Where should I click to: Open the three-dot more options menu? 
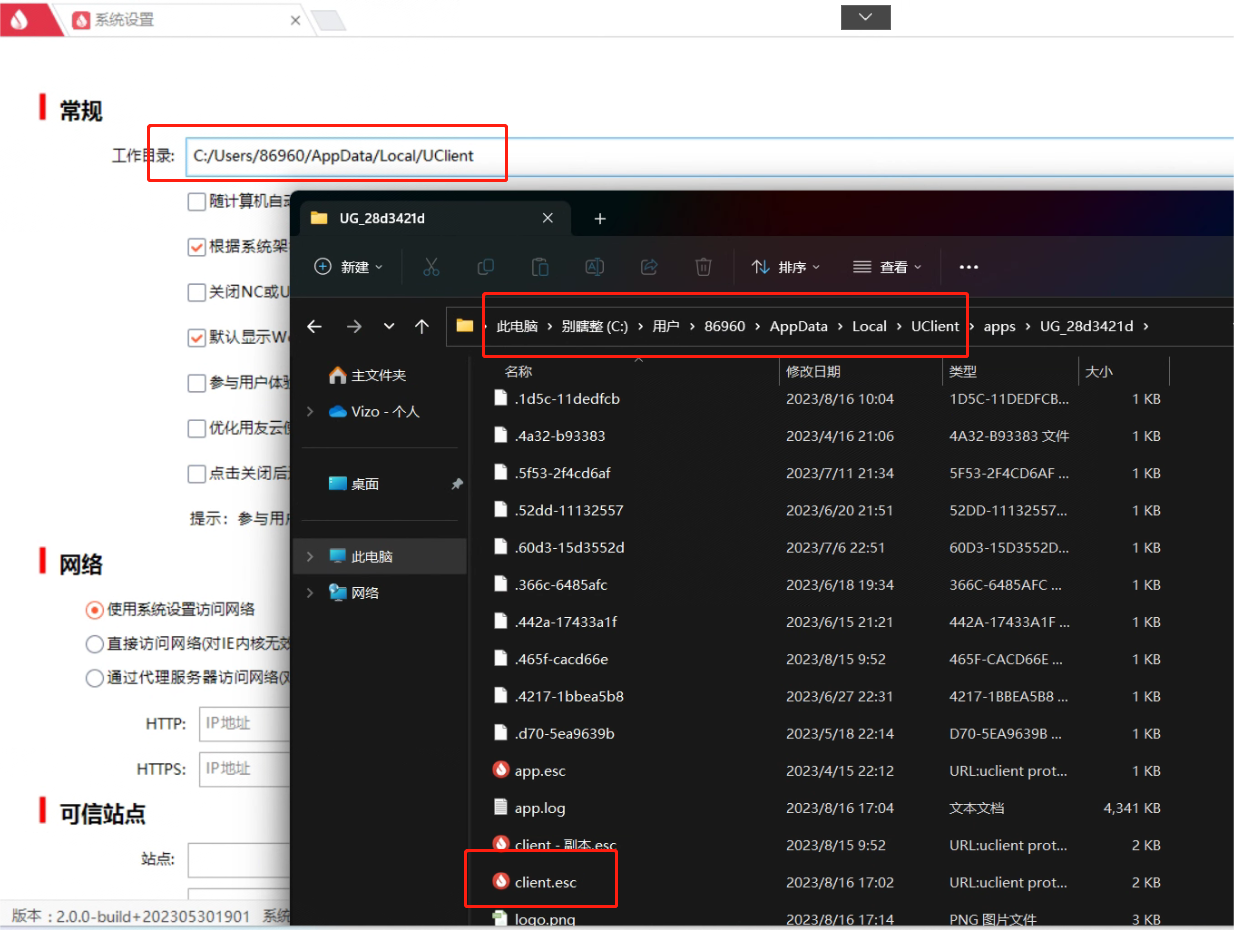(968, 267)
